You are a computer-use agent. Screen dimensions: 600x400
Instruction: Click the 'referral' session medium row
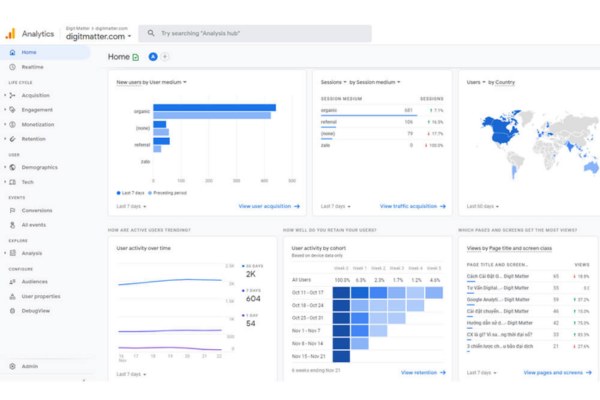(x=382, y=122)
